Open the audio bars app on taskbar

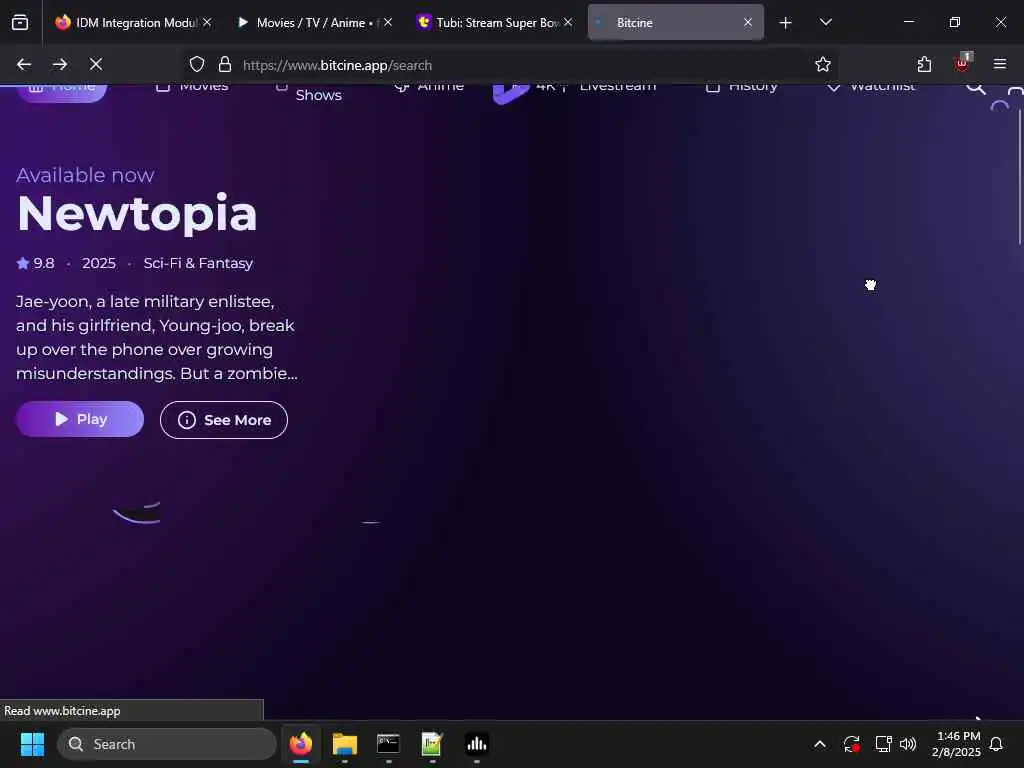point(477,744)
